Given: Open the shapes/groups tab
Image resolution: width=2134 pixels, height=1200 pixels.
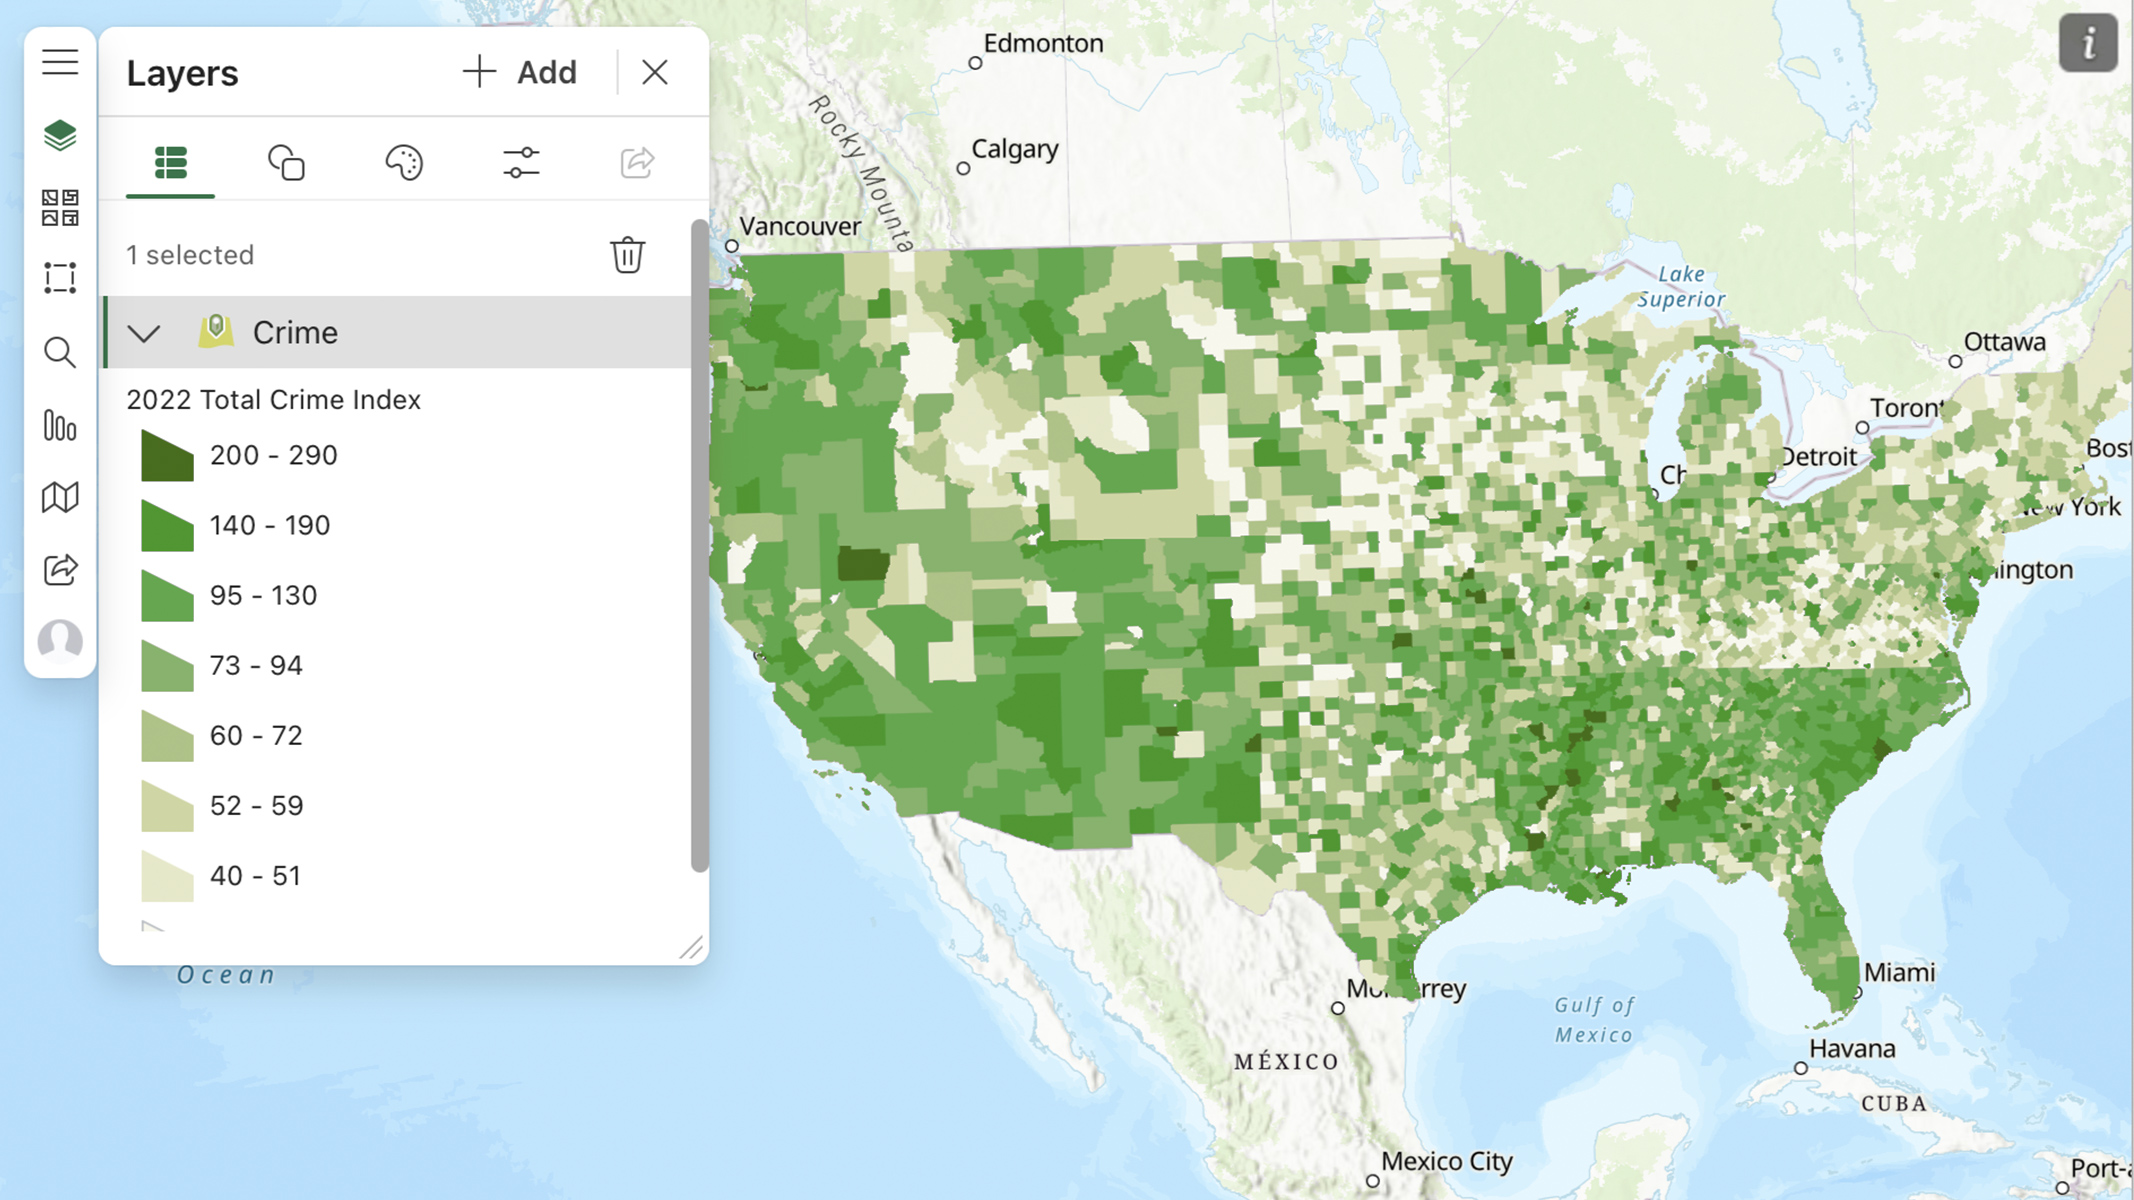Looking at the screenshot, I should coord(286,162).
